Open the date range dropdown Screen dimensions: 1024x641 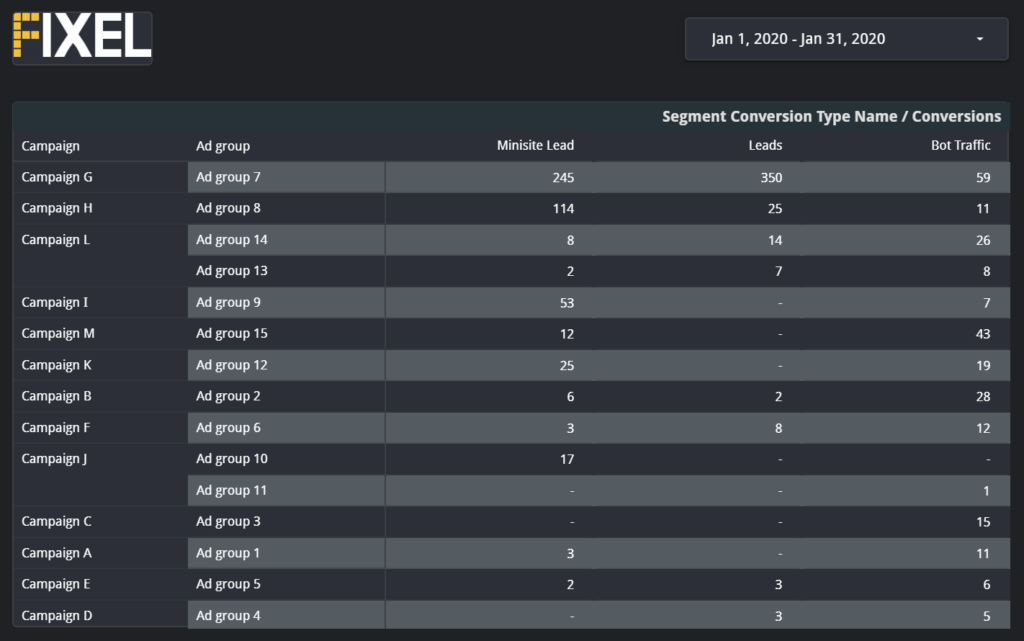(846, 39)
